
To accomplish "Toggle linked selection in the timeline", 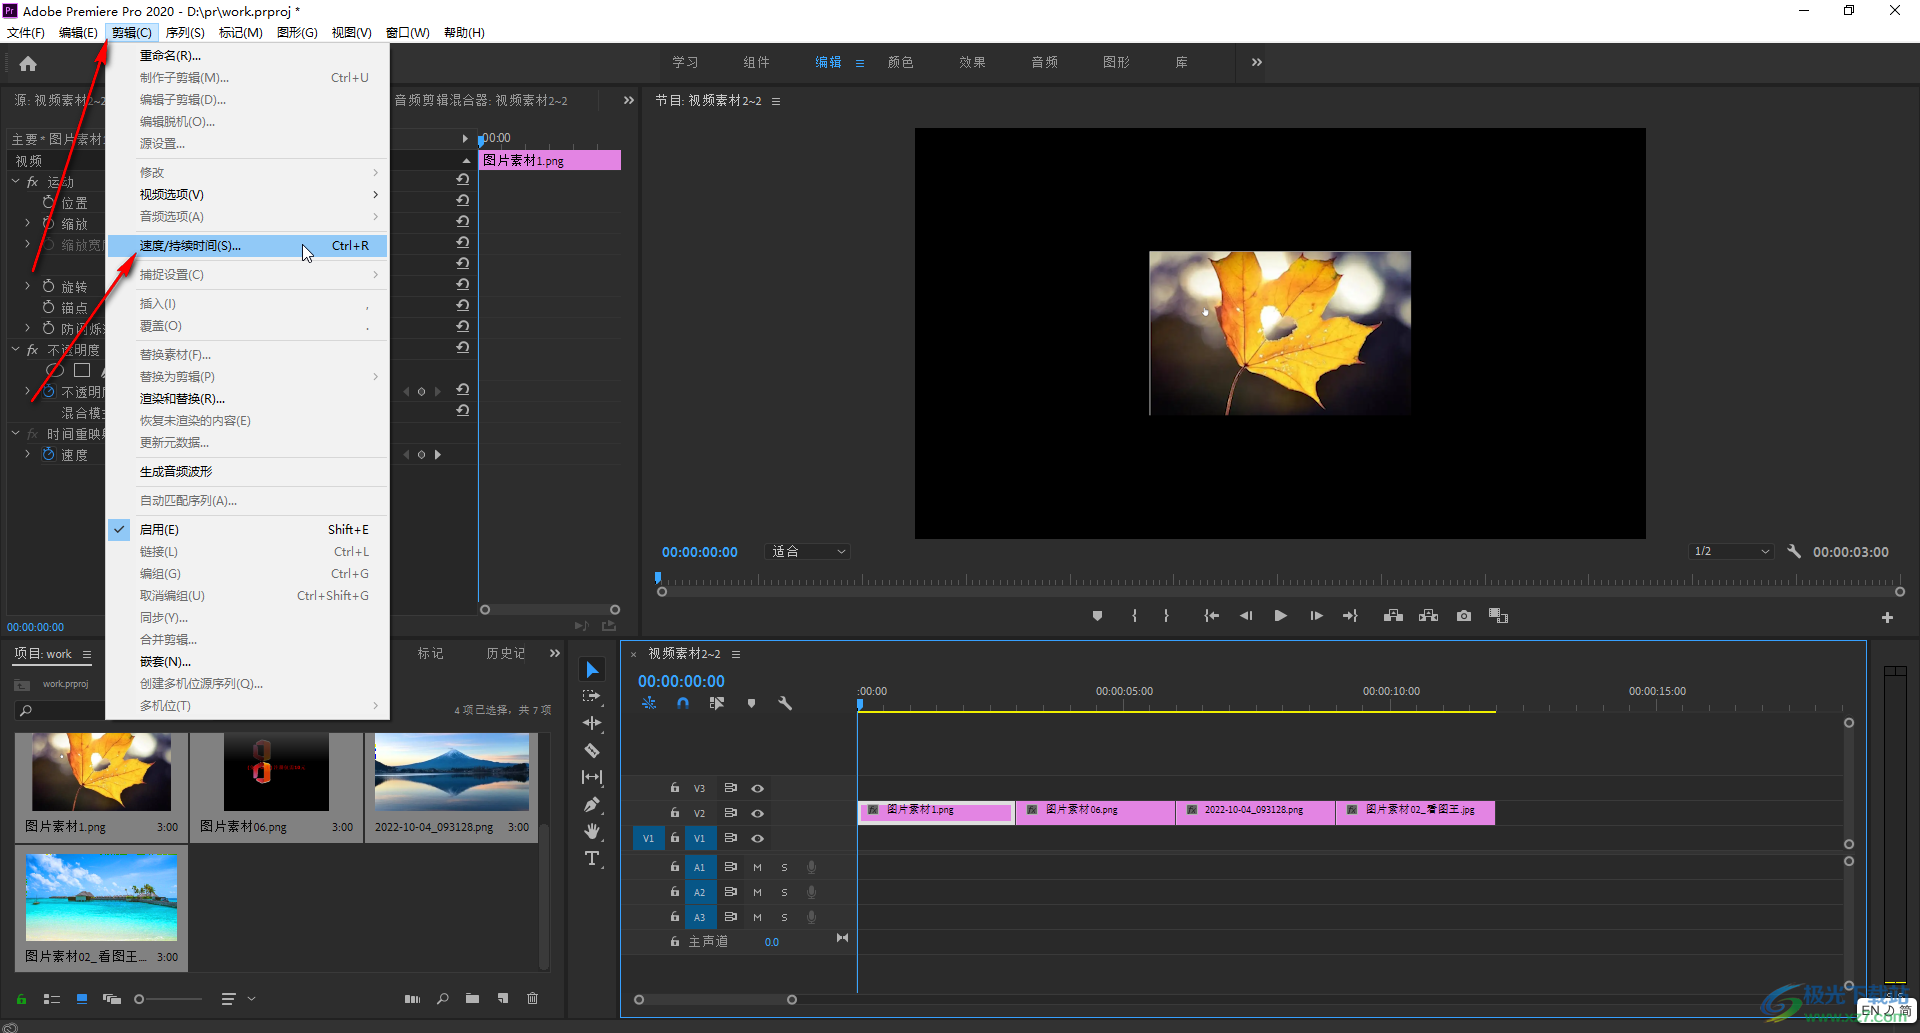I will [717, 703].
